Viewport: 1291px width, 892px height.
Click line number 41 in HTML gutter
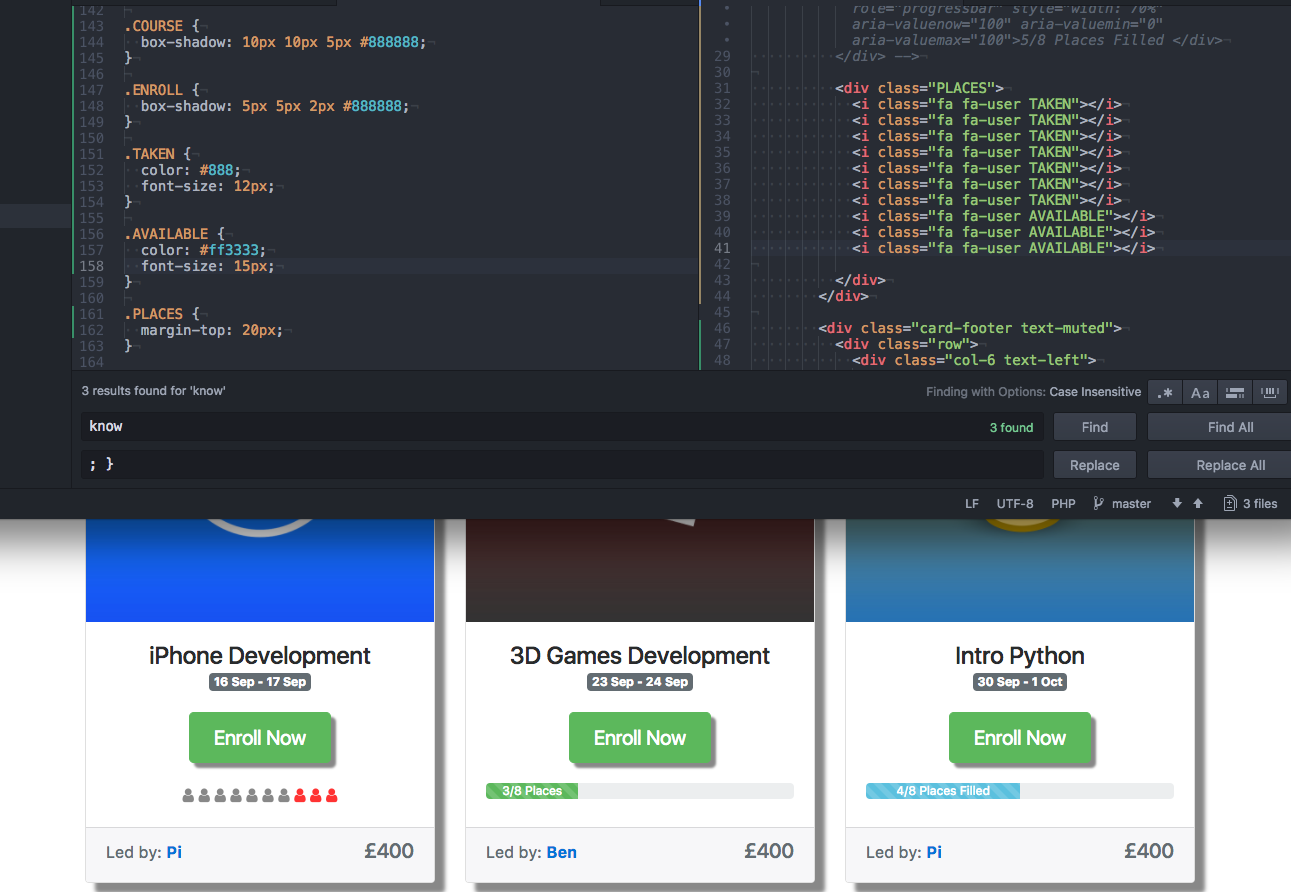coord(722,248)
